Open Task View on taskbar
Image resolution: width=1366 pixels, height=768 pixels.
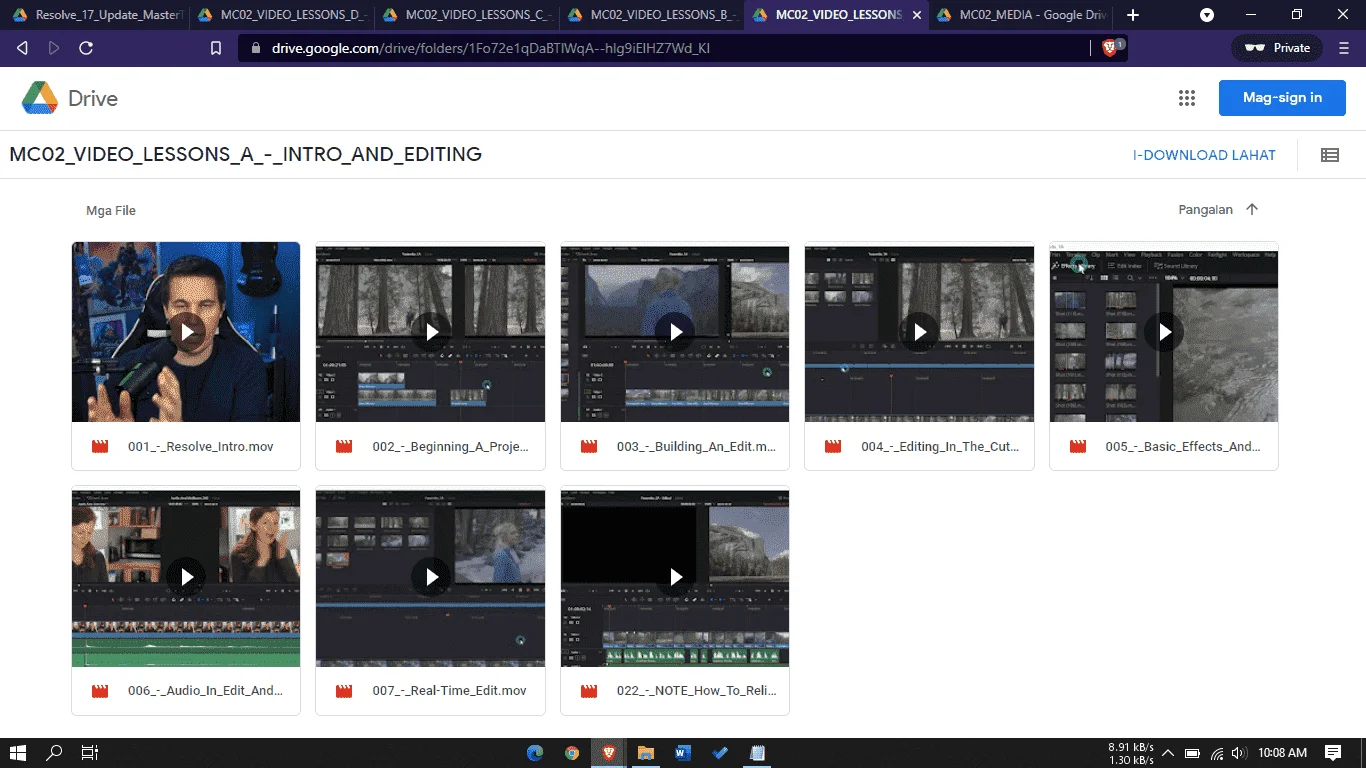pos(90,753)
